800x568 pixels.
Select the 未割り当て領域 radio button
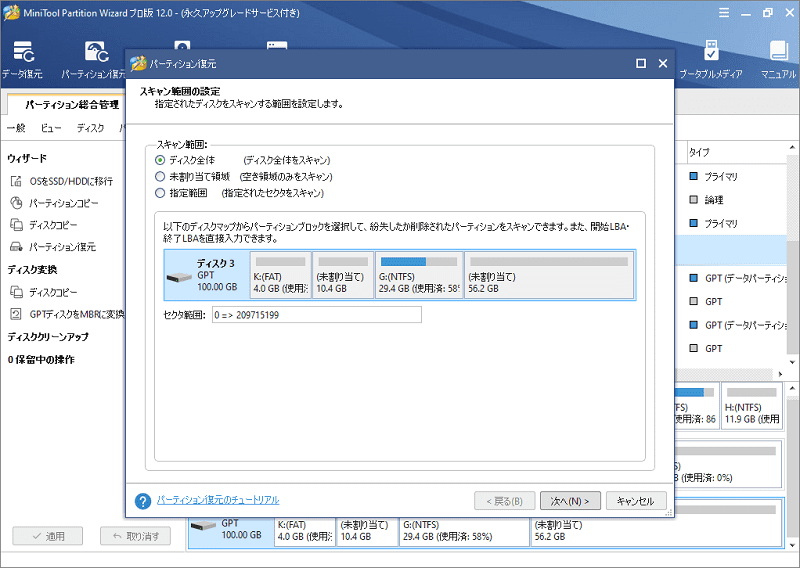160,177
